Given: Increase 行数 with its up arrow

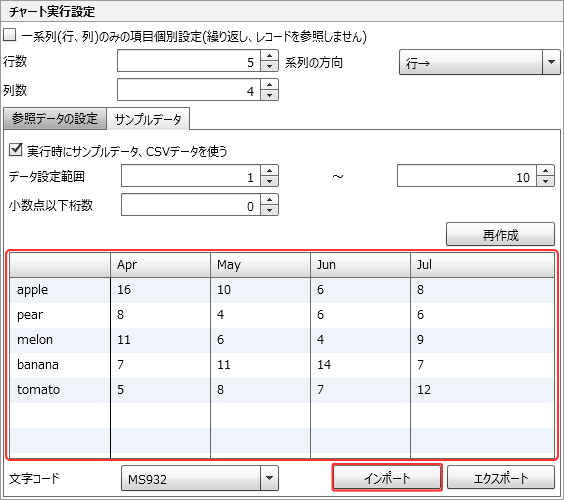Looking at the screenshot, I should [x=269, y=55].
